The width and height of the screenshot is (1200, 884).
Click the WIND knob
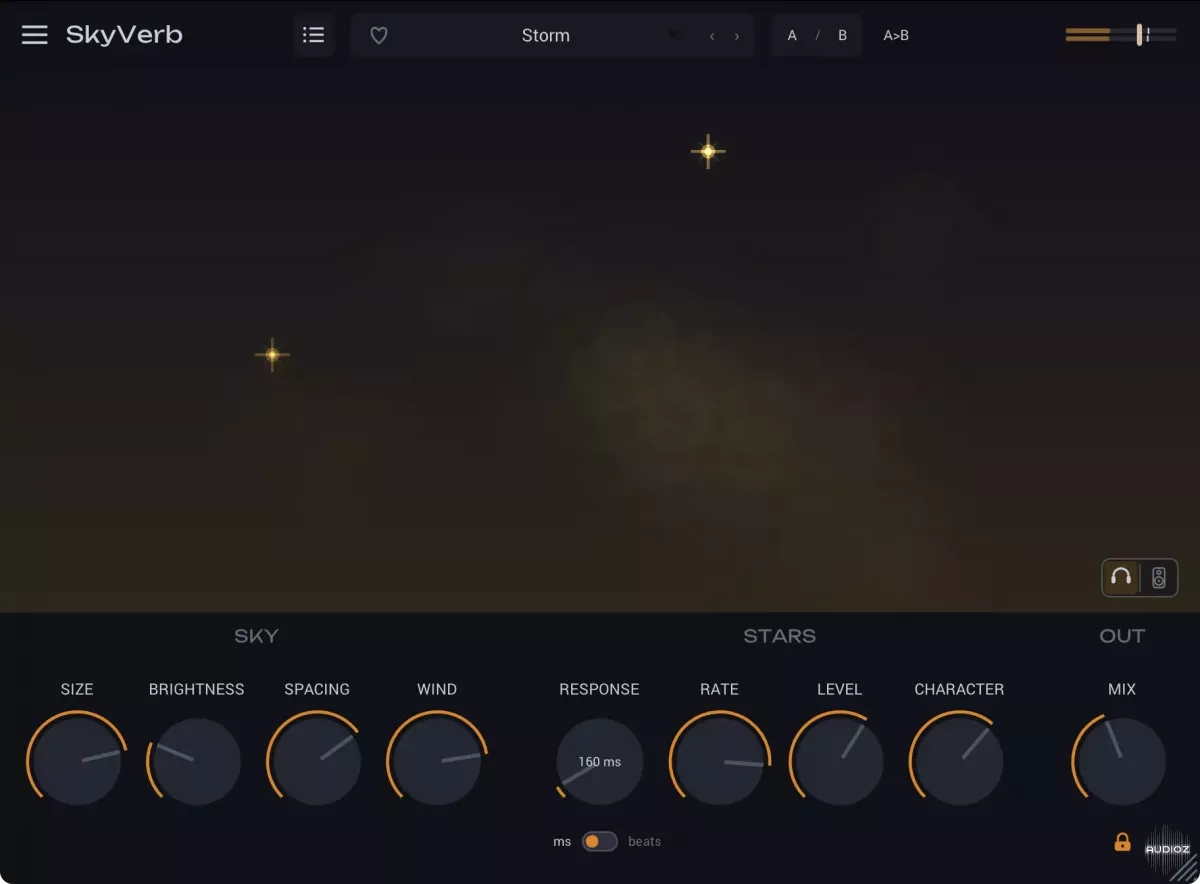tap(437, 761)
